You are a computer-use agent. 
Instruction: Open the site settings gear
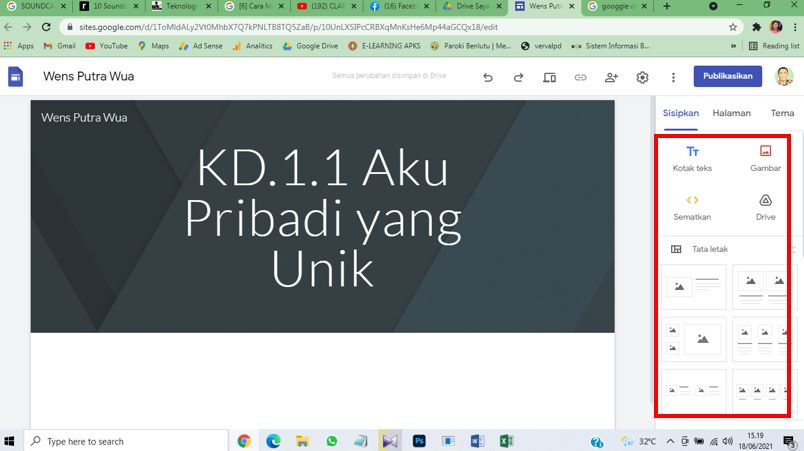click(x=642, y=77)
